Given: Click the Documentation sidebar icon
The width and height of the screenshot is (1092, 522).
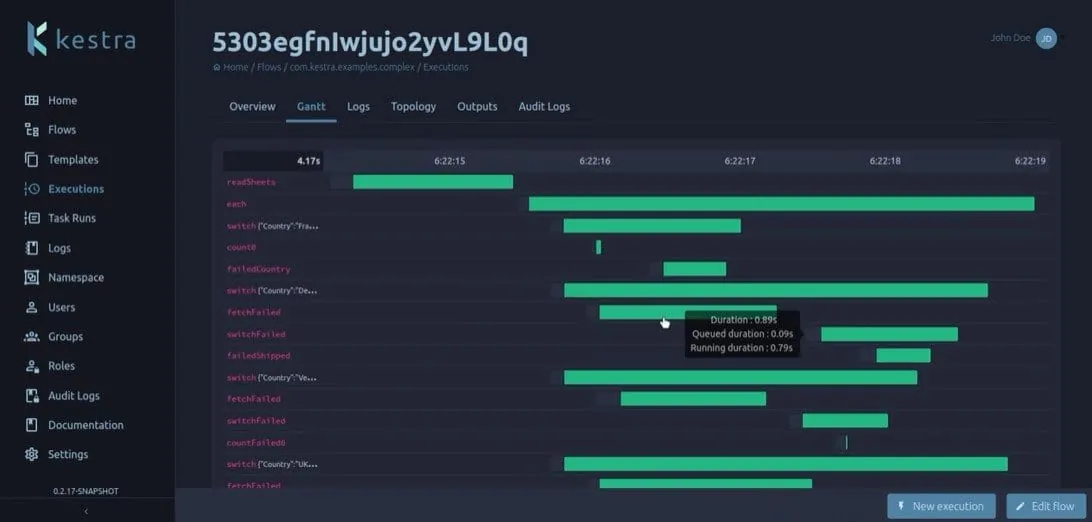Looking at the screenshot, I should pos(31,425).
